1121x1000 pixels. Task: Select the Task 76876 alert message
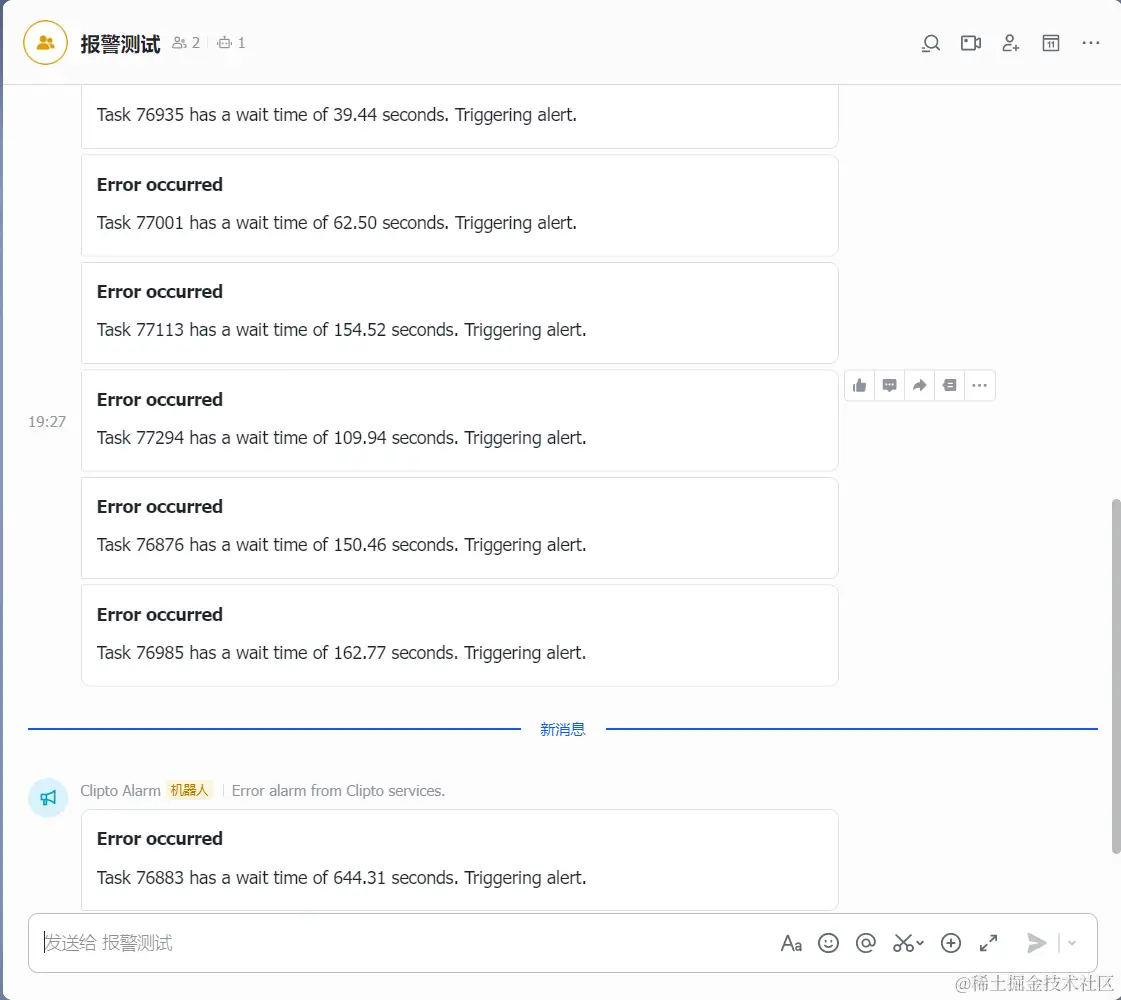[460, 528]
